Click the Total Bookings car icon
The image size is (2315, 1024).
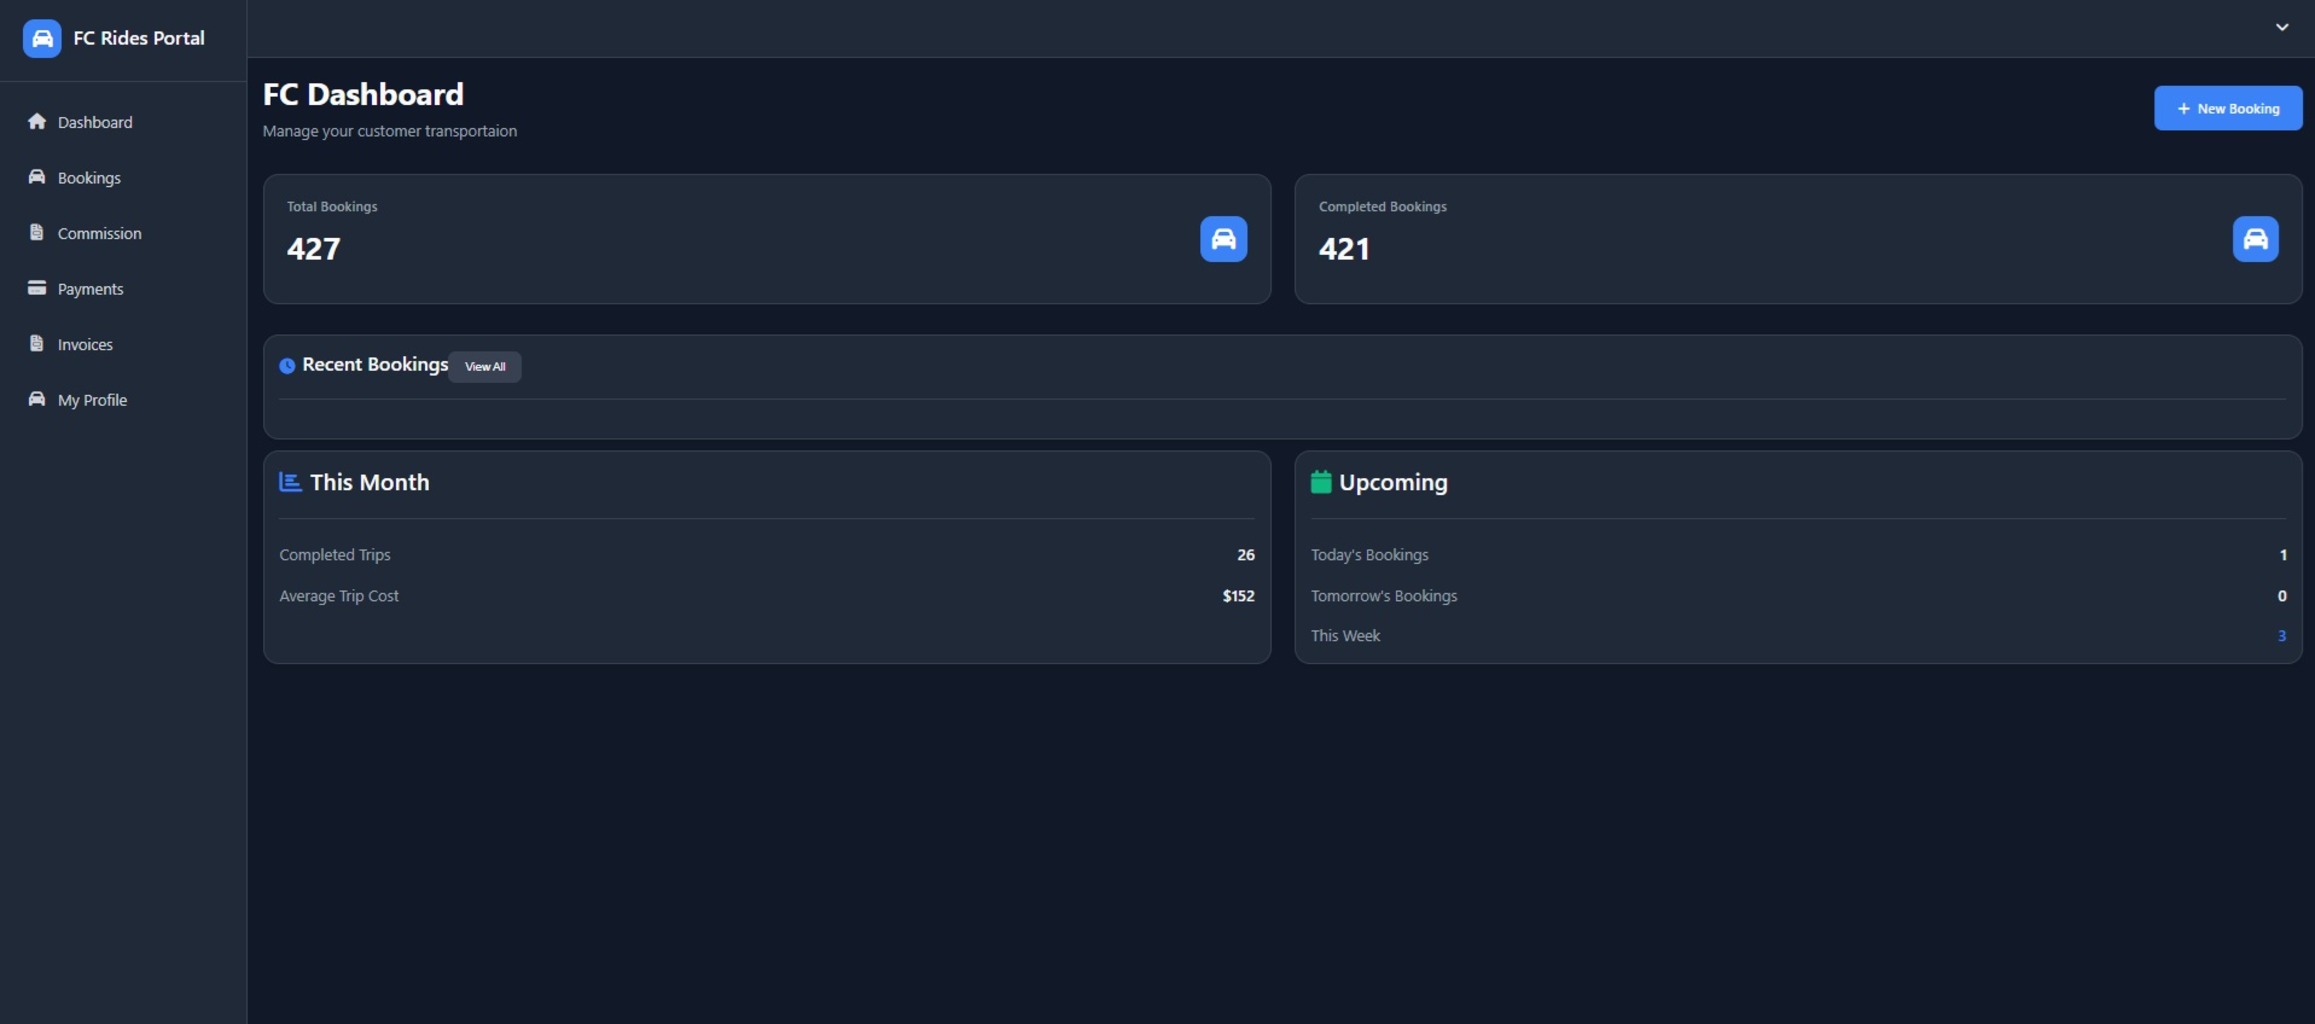[1223, 239]
